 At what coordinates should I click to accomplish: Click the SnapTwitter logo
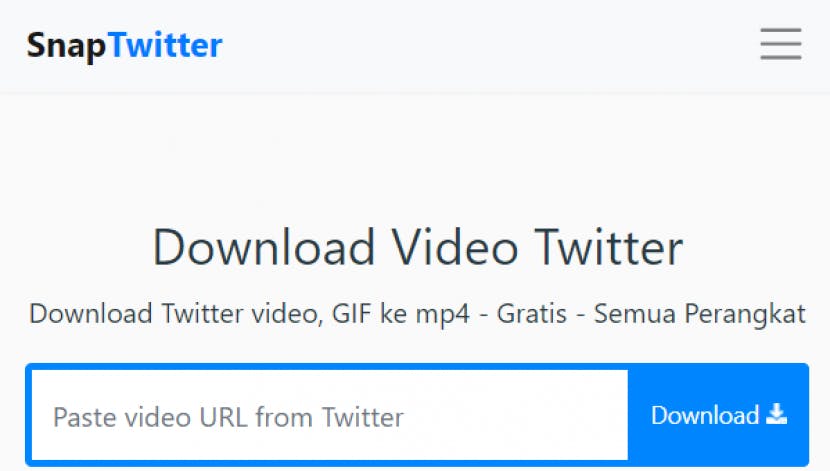pos(124,46)
